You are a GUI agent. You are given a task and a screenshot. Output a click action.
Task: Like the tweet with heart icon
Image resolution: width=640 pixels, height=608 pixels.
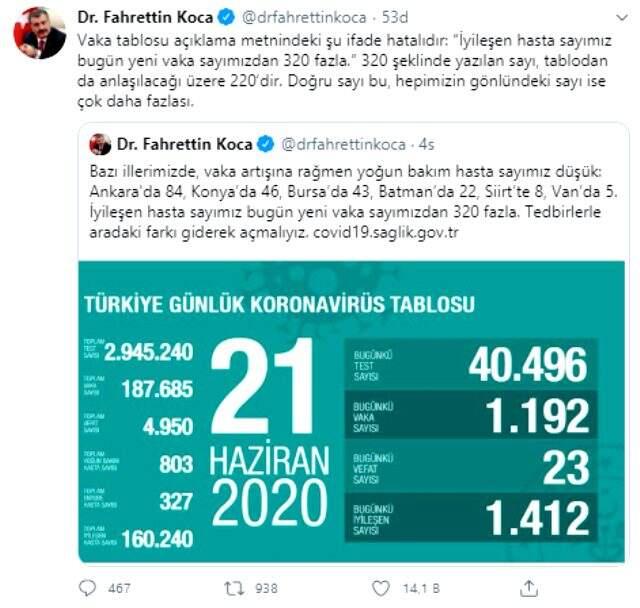pos(381,588)
